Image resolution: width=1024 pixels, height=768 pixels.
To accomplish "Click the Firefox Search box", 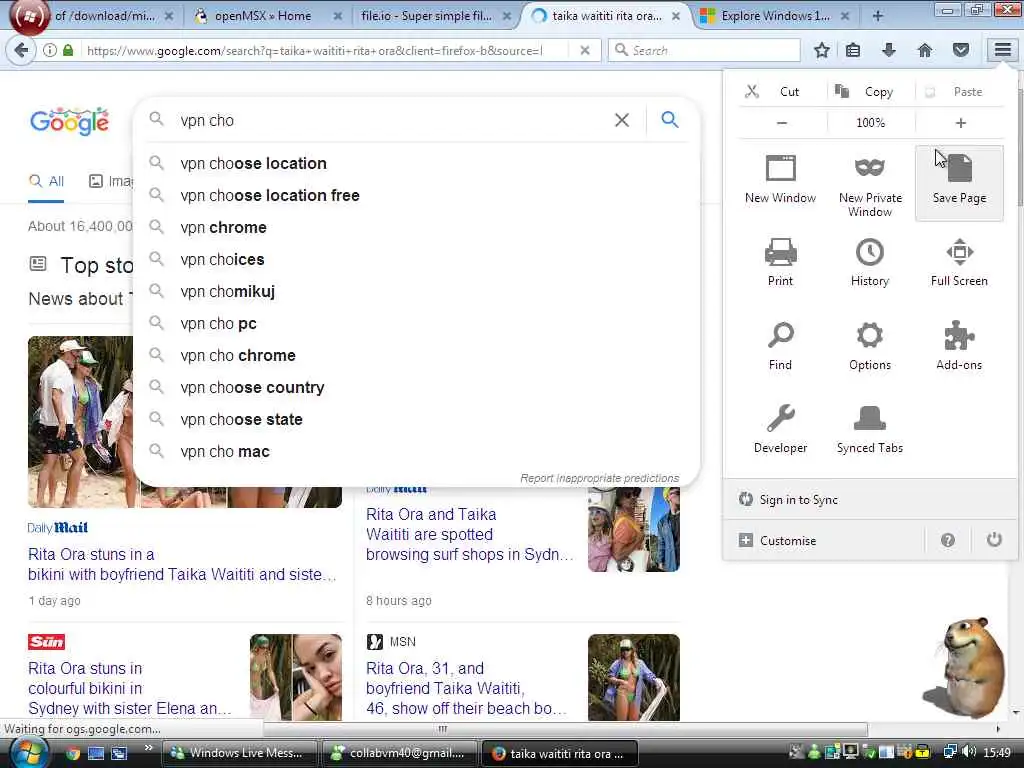I will 704,50.
